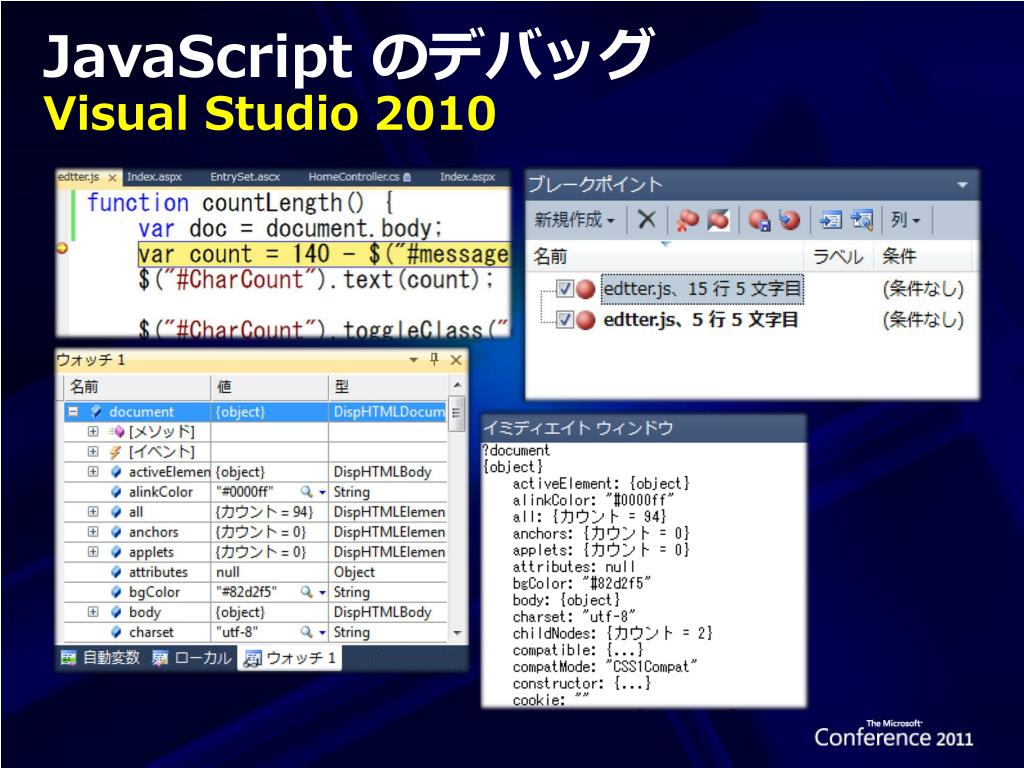Expand the applets node
The image size is (1024, 768).
(93, 552)
